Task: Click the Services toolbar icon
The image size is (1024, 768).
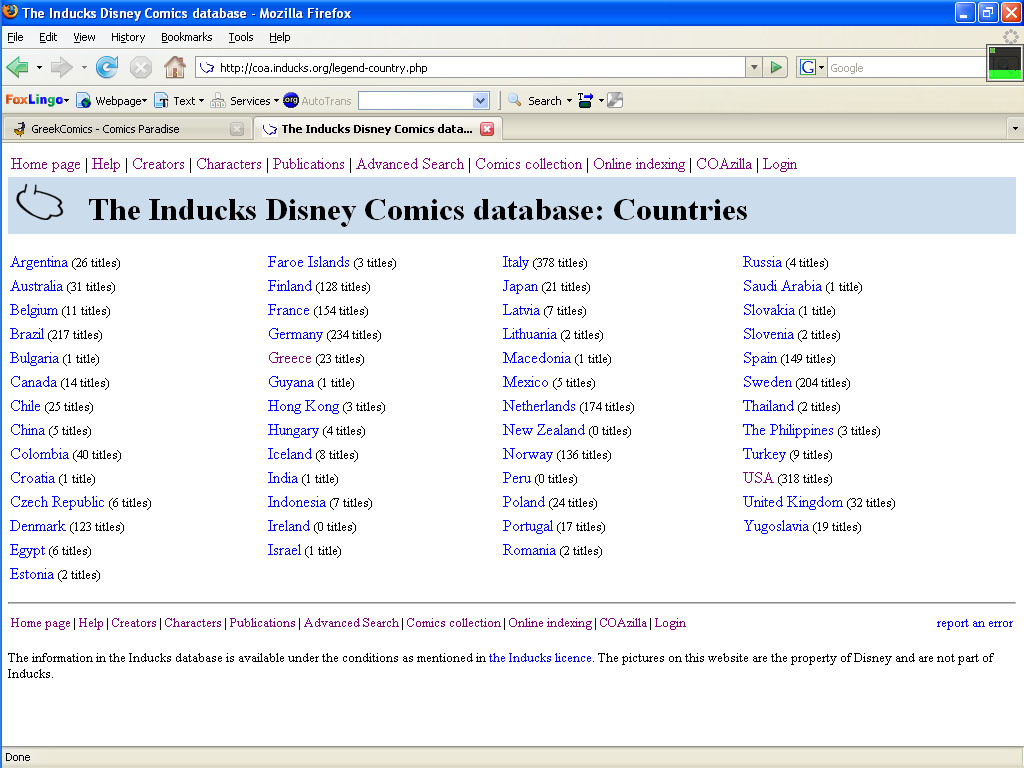Action: (x=218, y=101)
